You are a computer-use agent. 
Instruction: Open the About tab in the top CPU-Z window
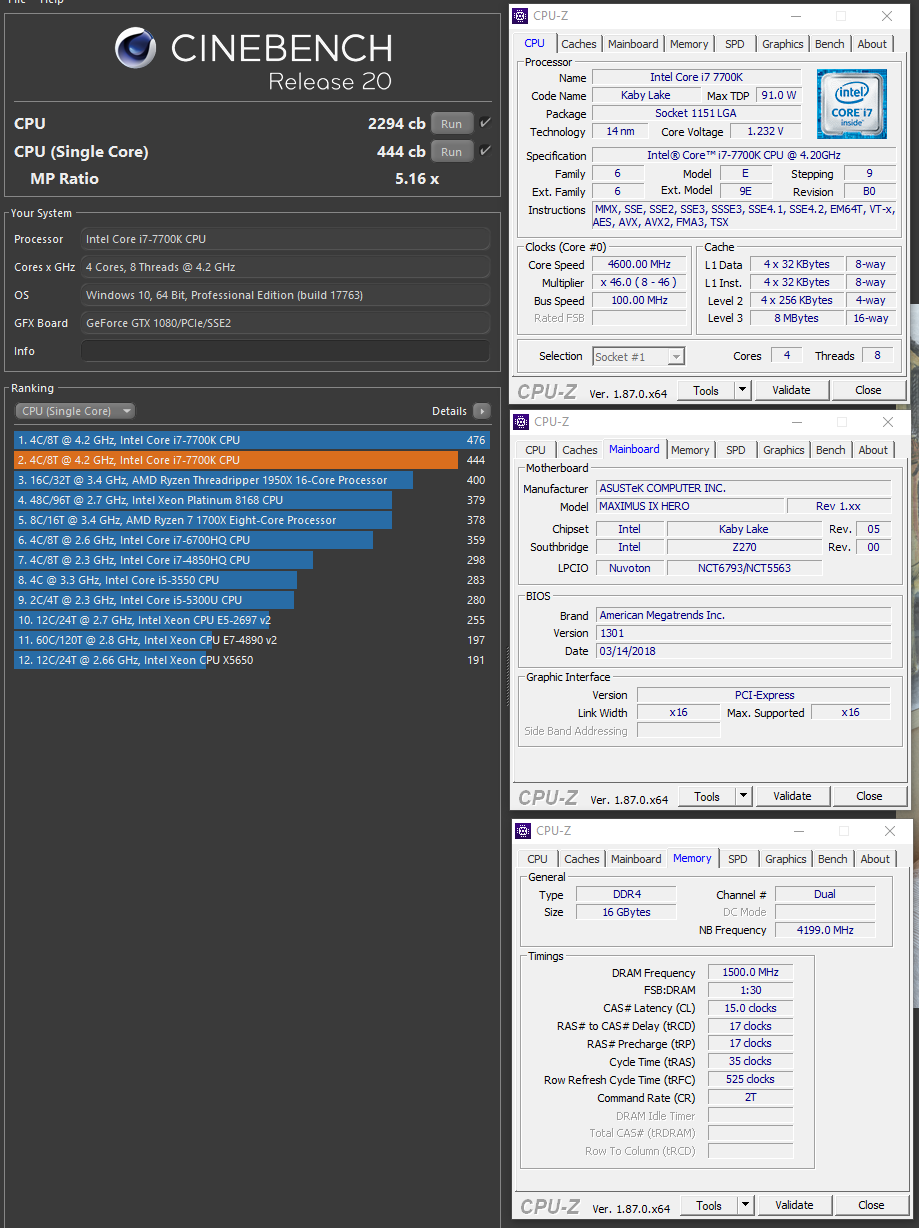pos(872,44)
